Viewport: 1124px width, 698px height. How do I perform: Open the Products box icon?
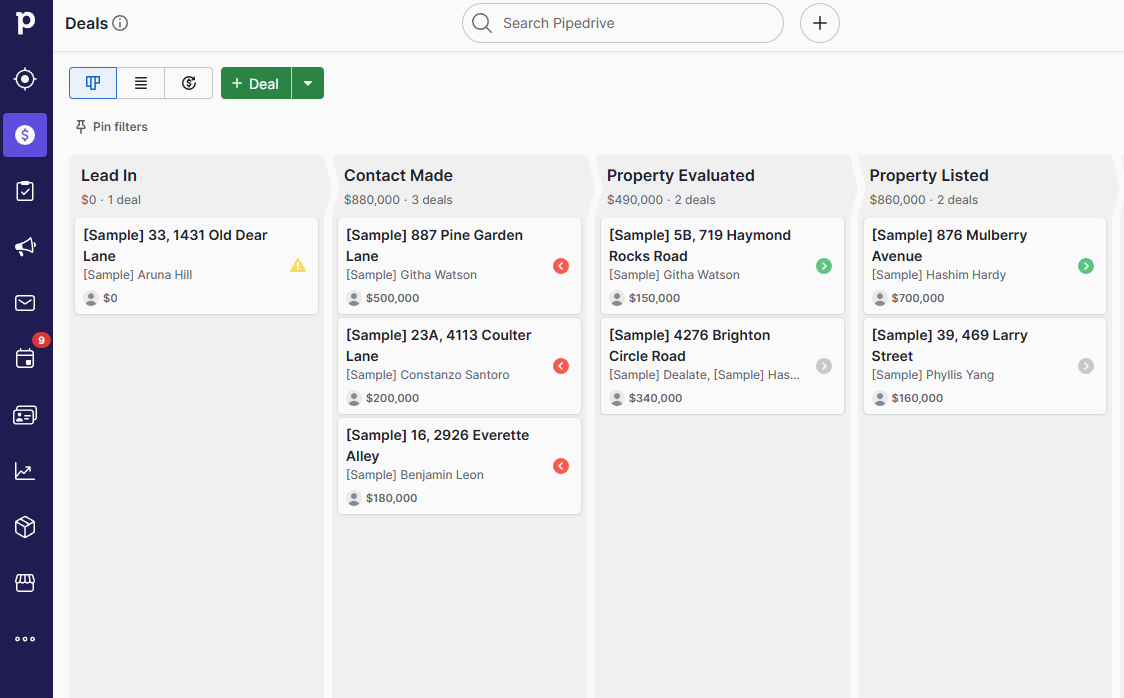(x=25, y=527)
